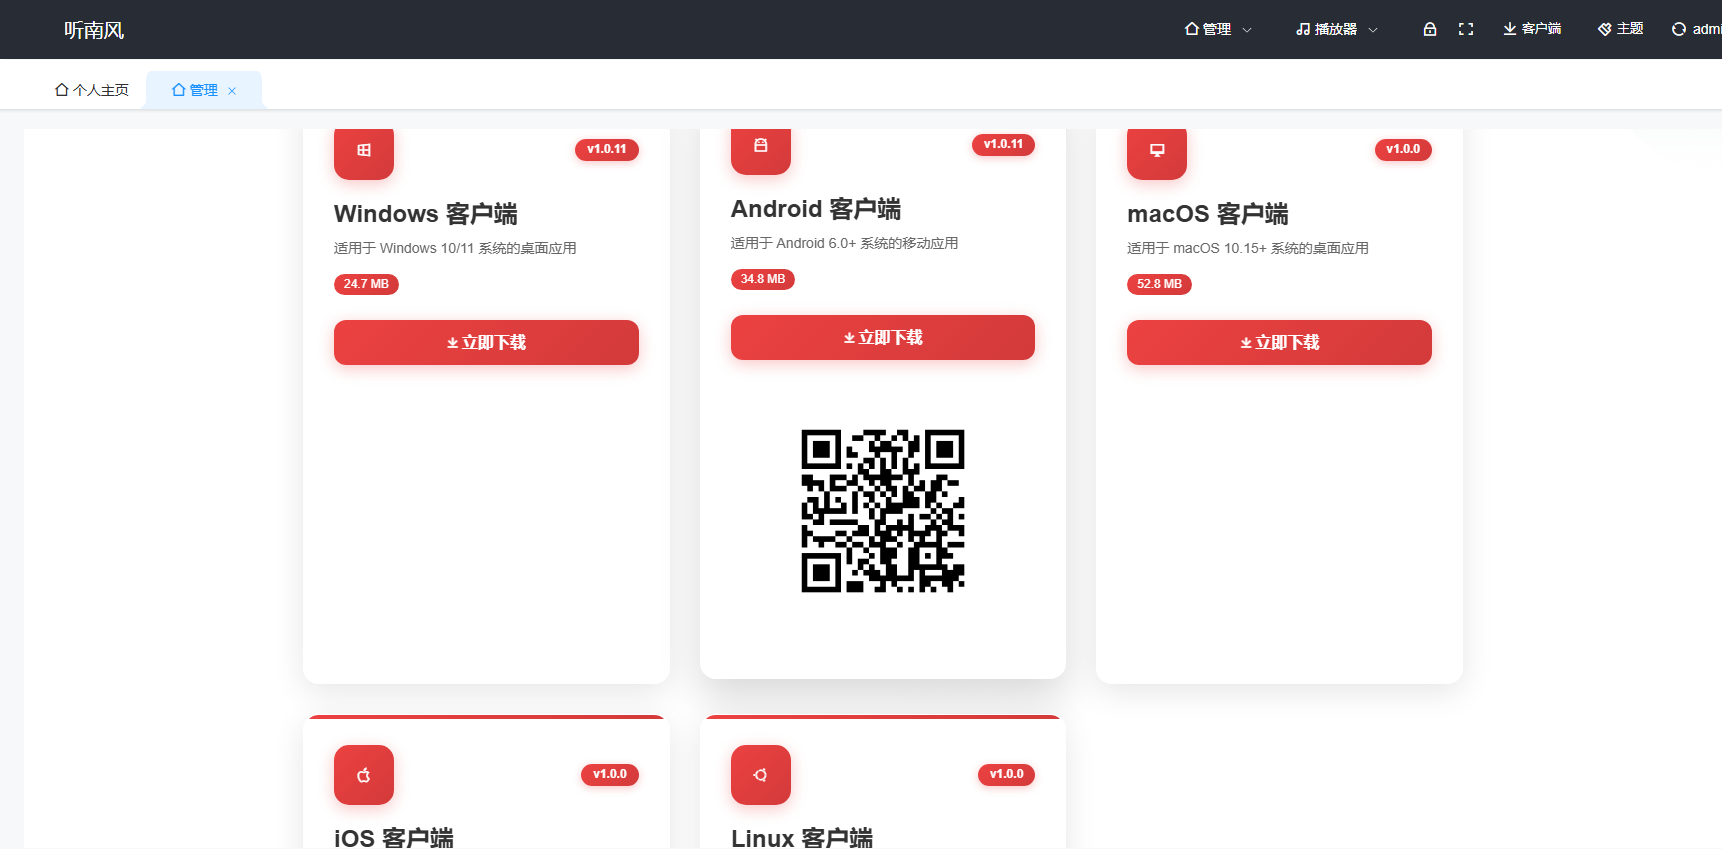Click the Windows client logo icon
This screenshot has width=1722, height=849.
[x=364, y=151]
